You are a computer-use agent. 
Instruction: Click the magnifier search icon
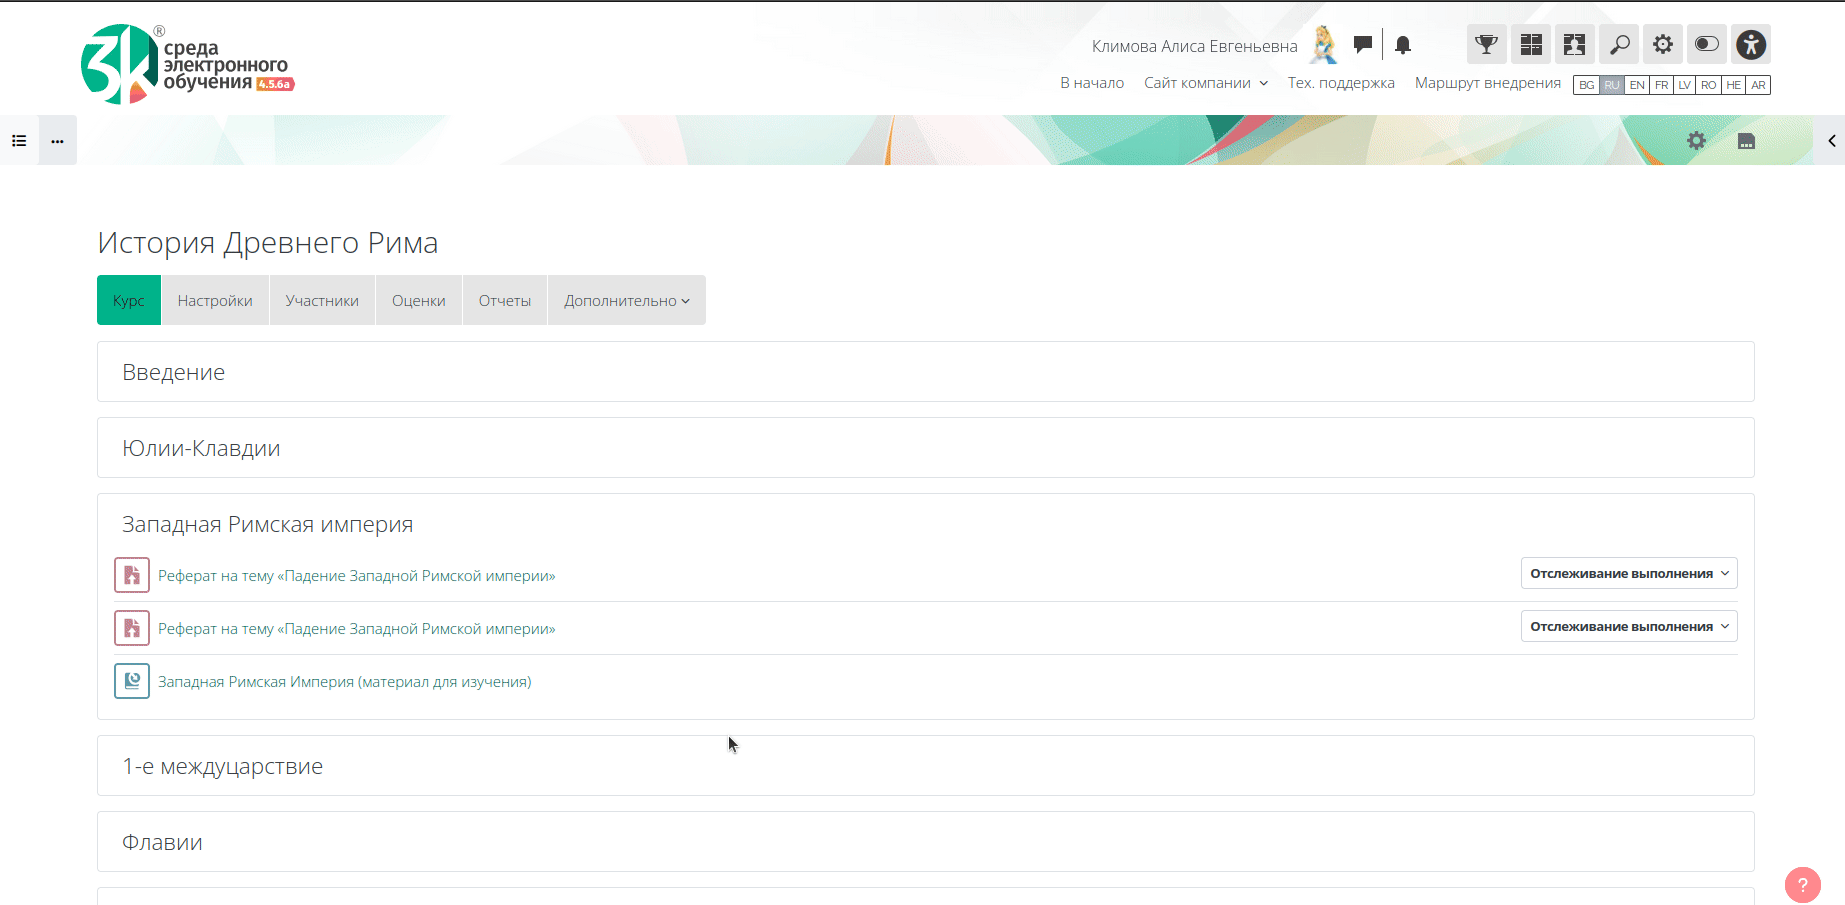click(x=1619, y=44)
